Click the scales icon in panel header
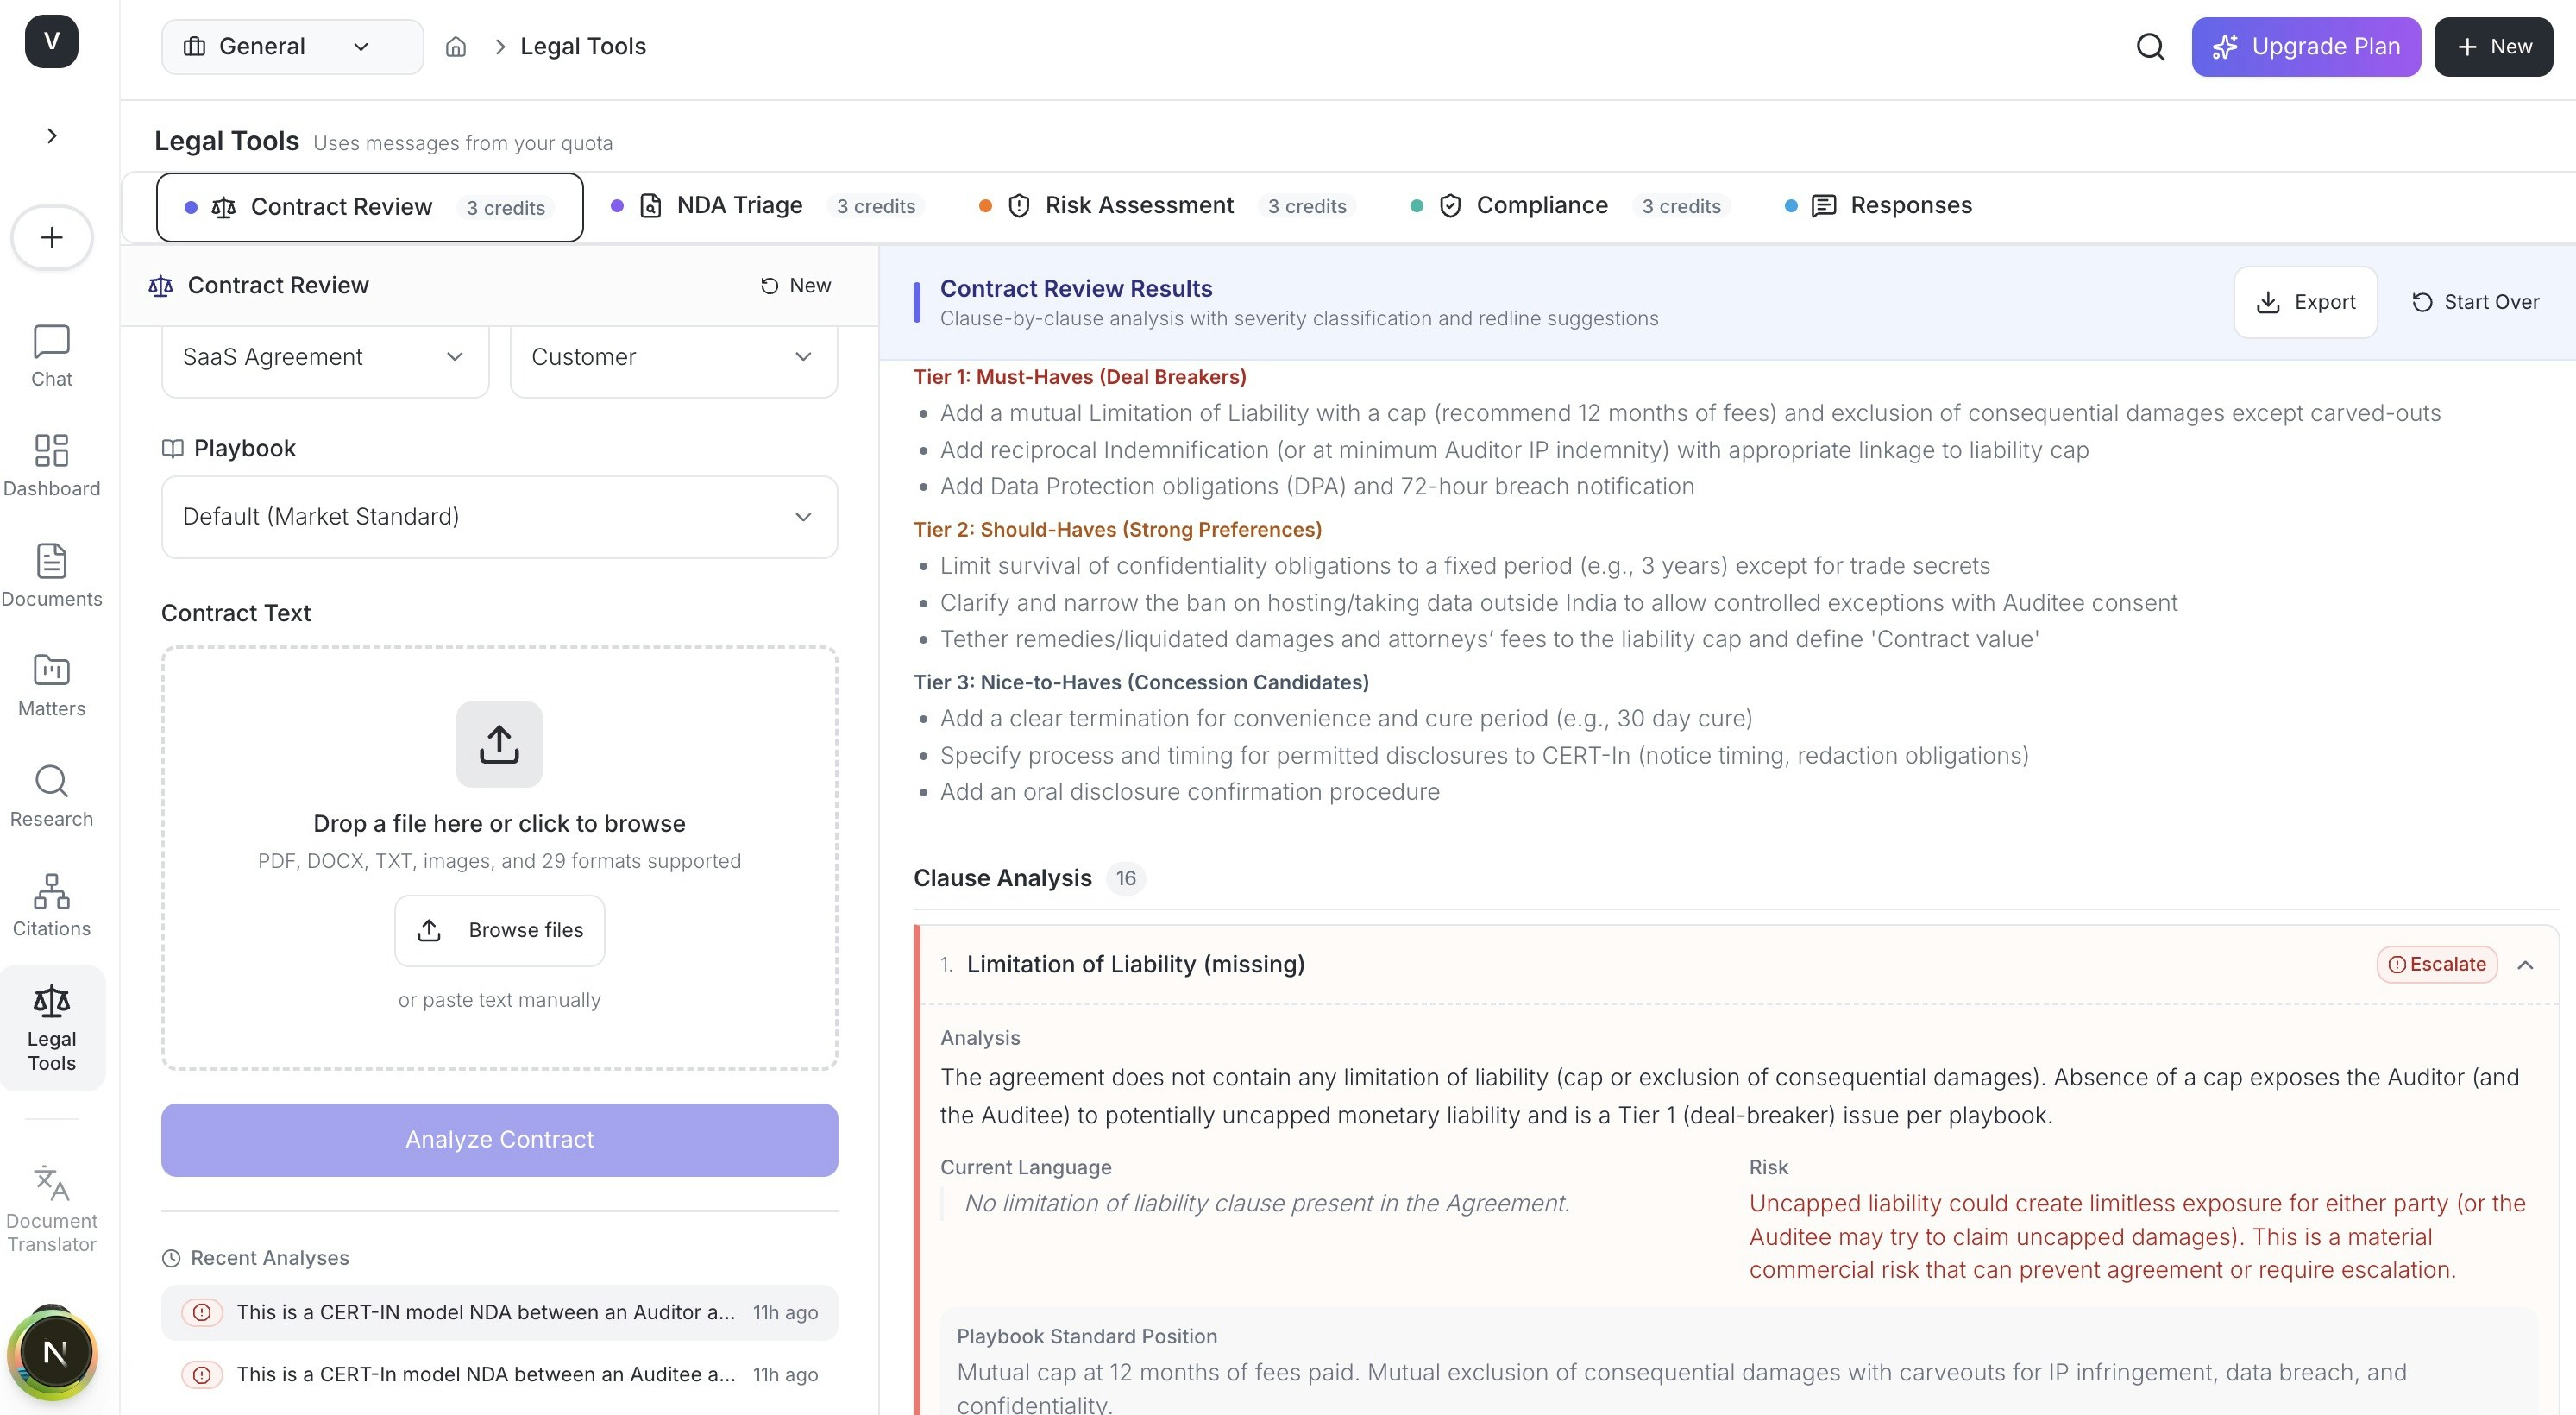The width and height of the screenshot is (2576, 1415). point(160,287)
